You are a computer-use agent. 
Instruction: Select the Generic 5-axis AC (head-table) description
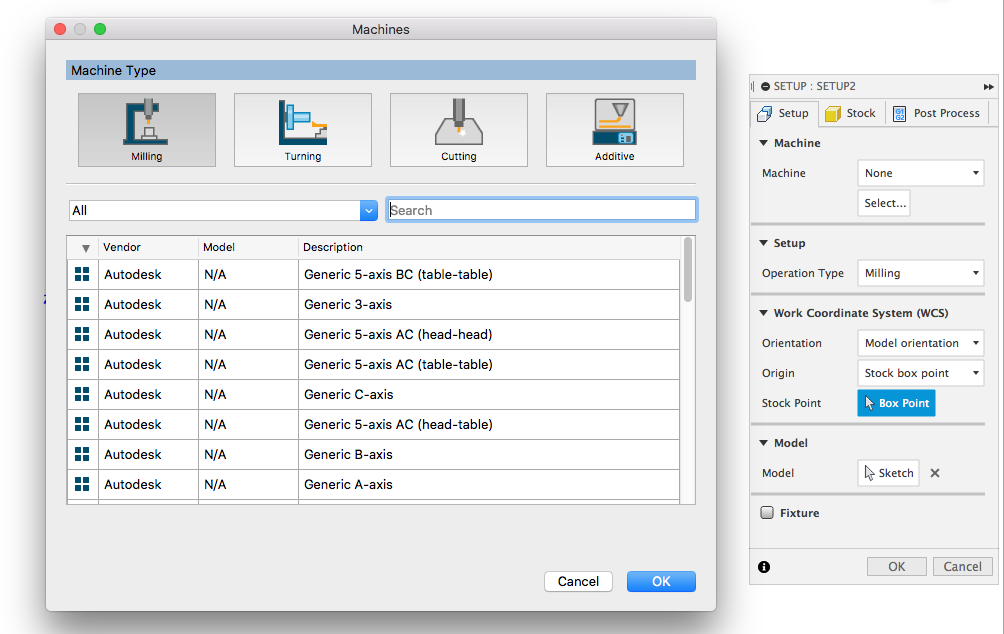tap(398, 424)
